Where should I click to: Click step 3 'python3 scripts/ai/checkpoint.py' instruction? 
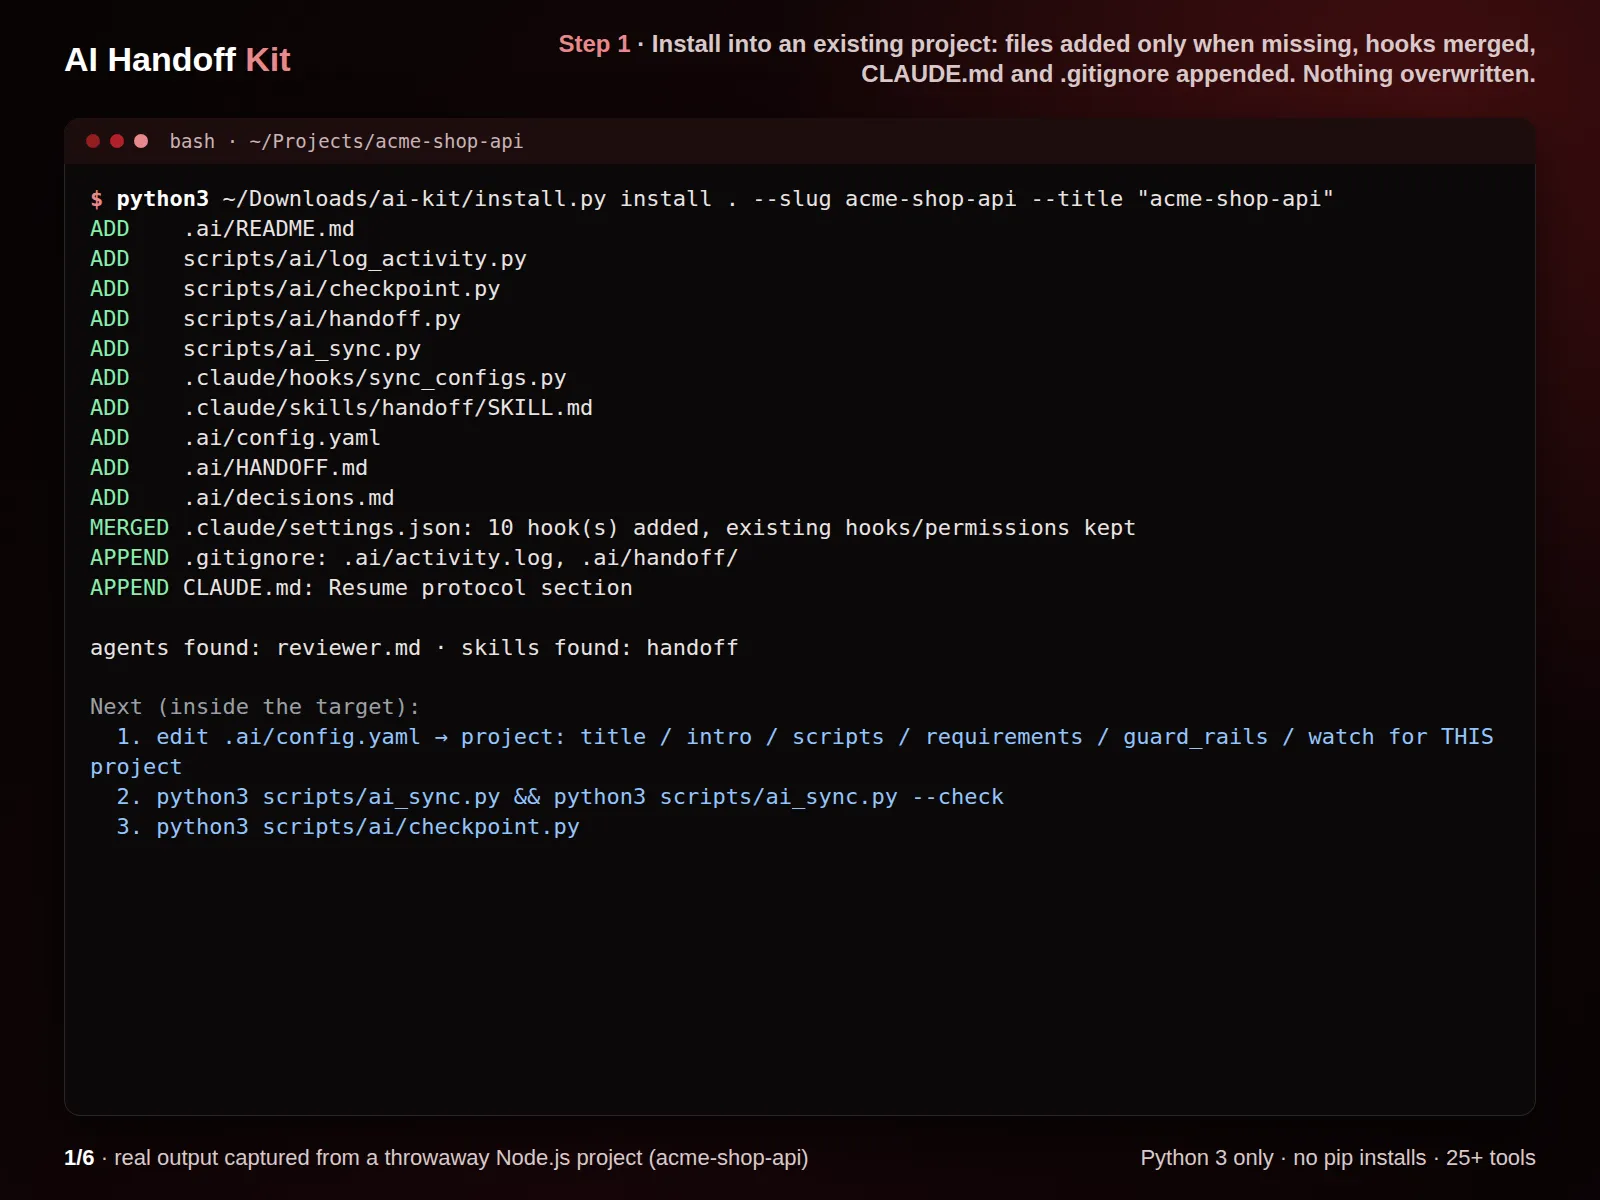tap(348, 827)
